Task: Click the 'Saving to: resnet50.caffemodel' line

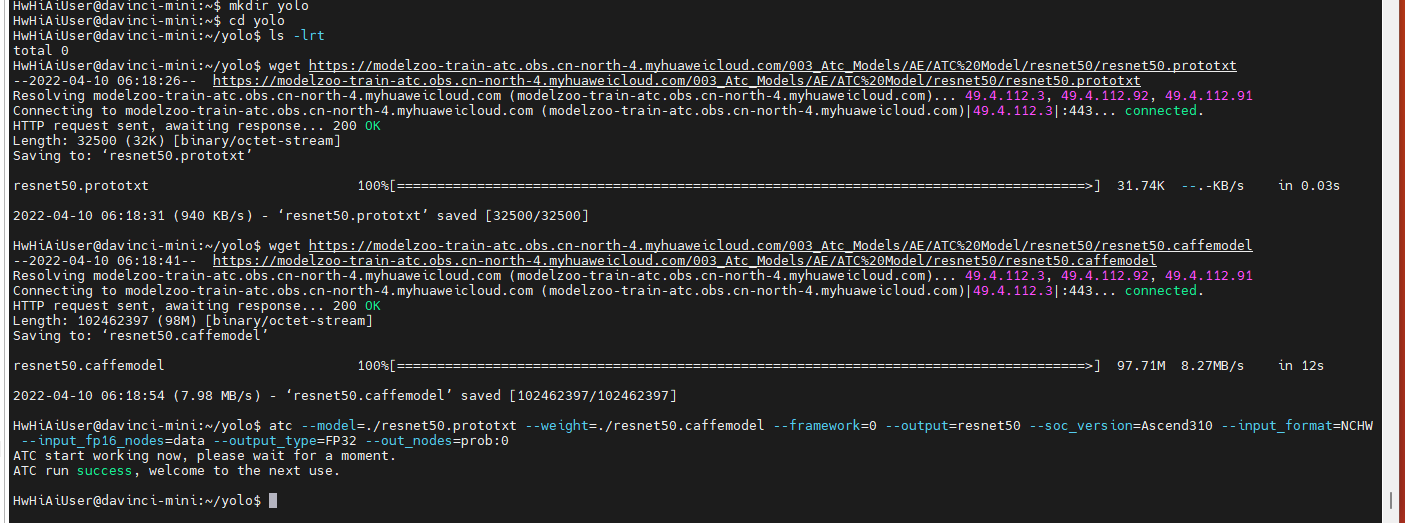Action: tap(140, 336)
